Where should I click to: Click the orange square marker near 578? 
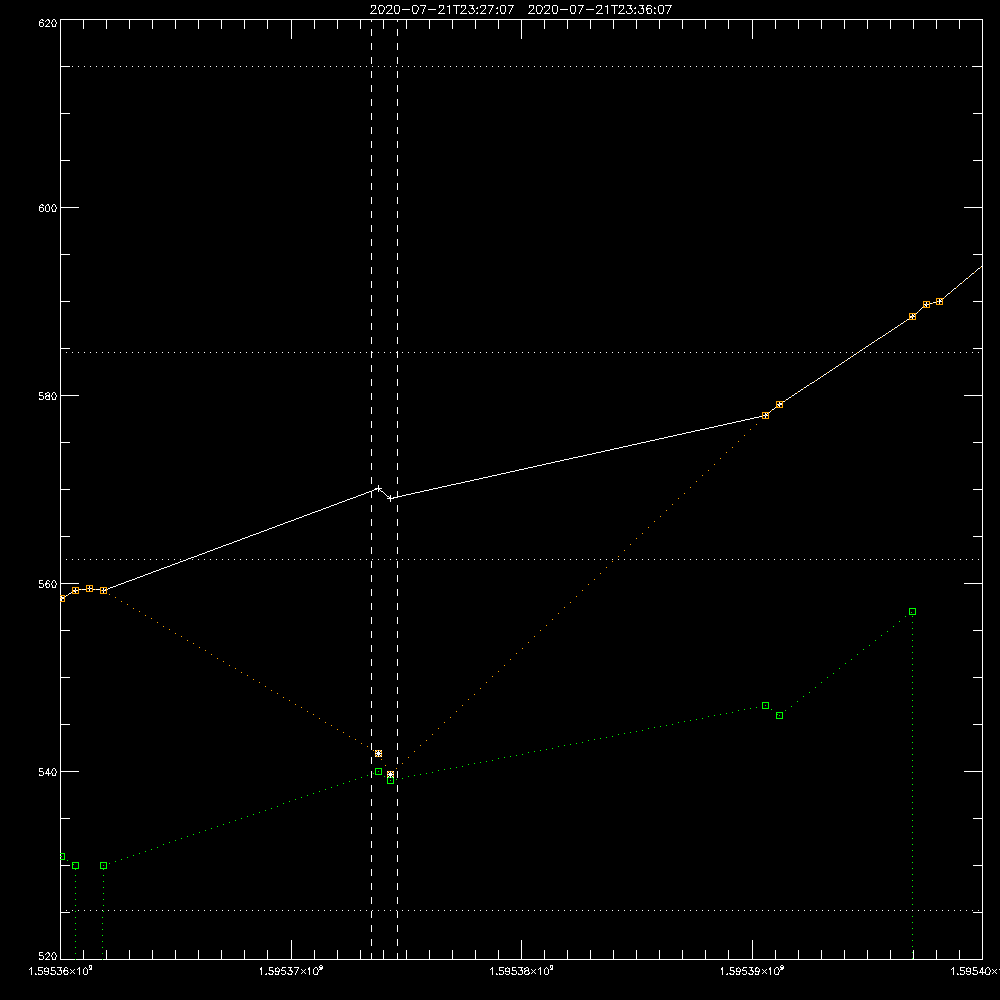click(x=765, y=415)
